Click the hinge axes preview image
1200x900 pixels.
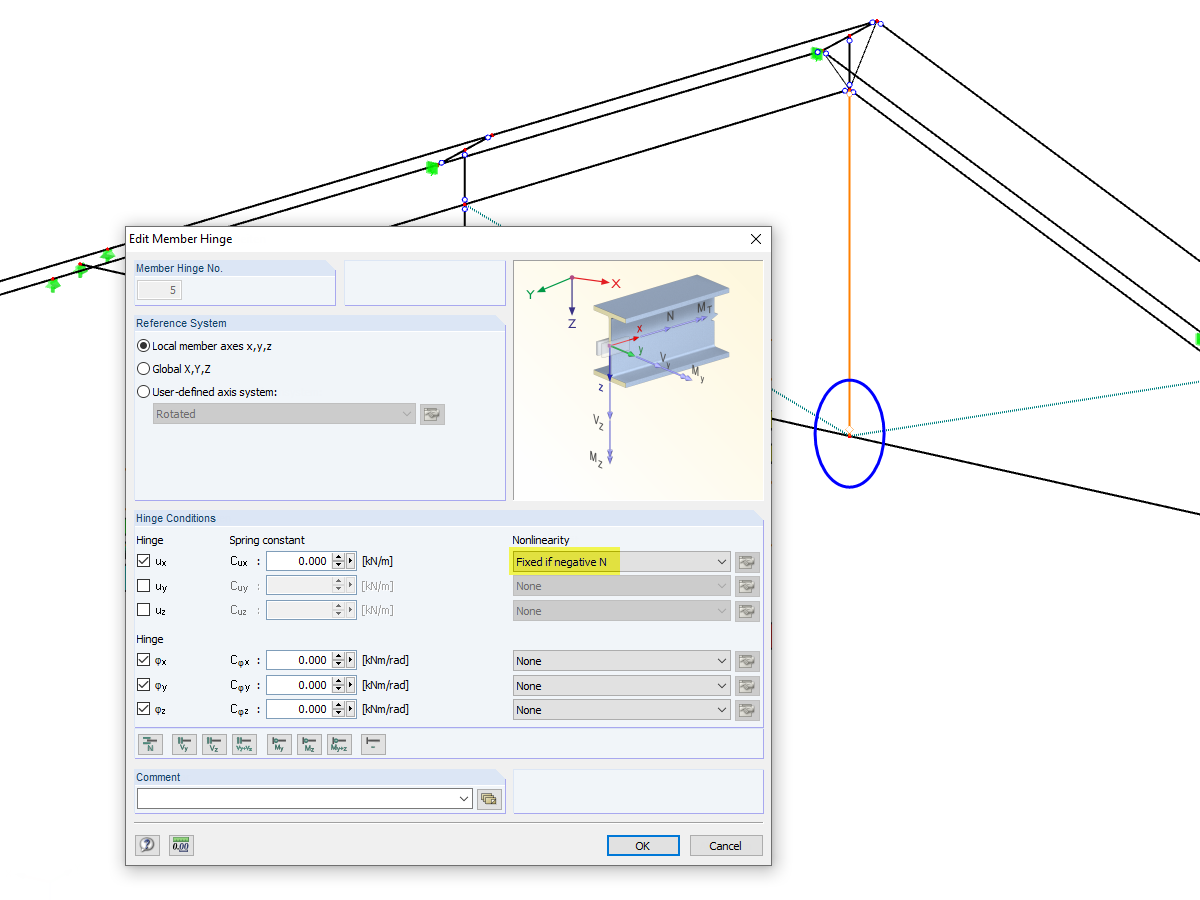click(638, 380)
